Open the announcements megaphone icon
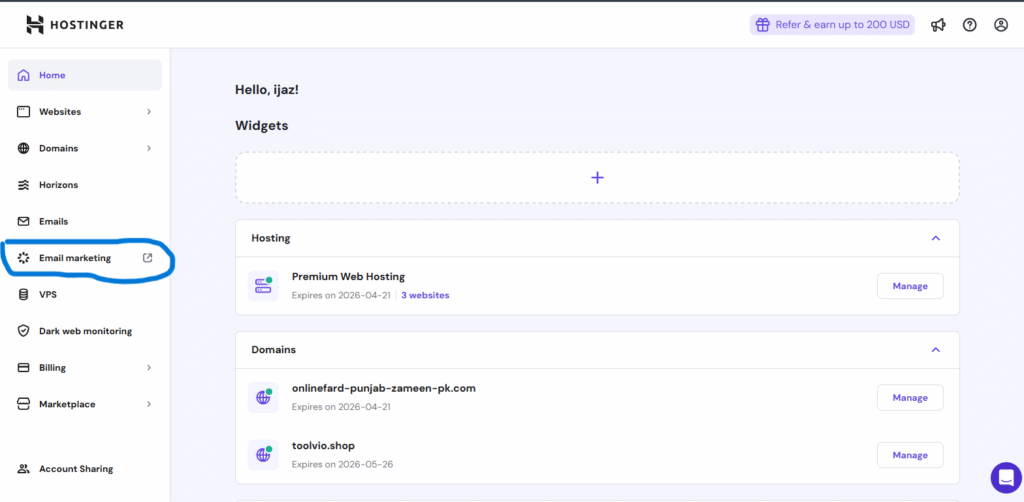Image resolution: width=1024 pixels, height=502 pixels. (x=938, y=25)
